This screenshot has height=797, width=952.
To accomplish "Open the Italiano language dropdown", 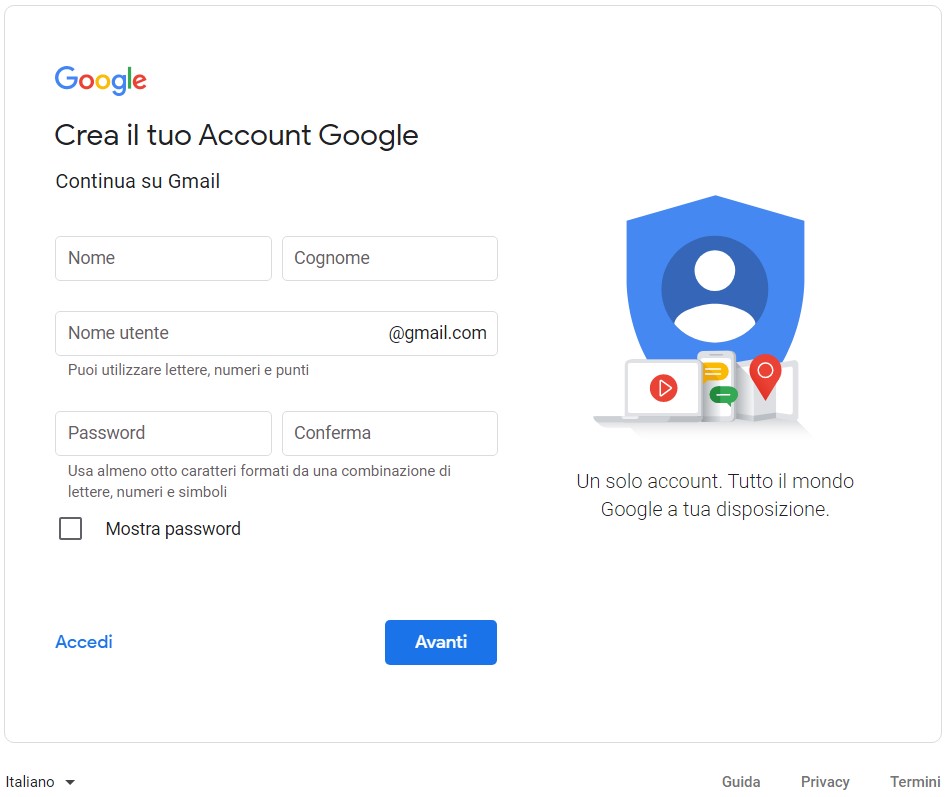I will [x=40, y=781].
